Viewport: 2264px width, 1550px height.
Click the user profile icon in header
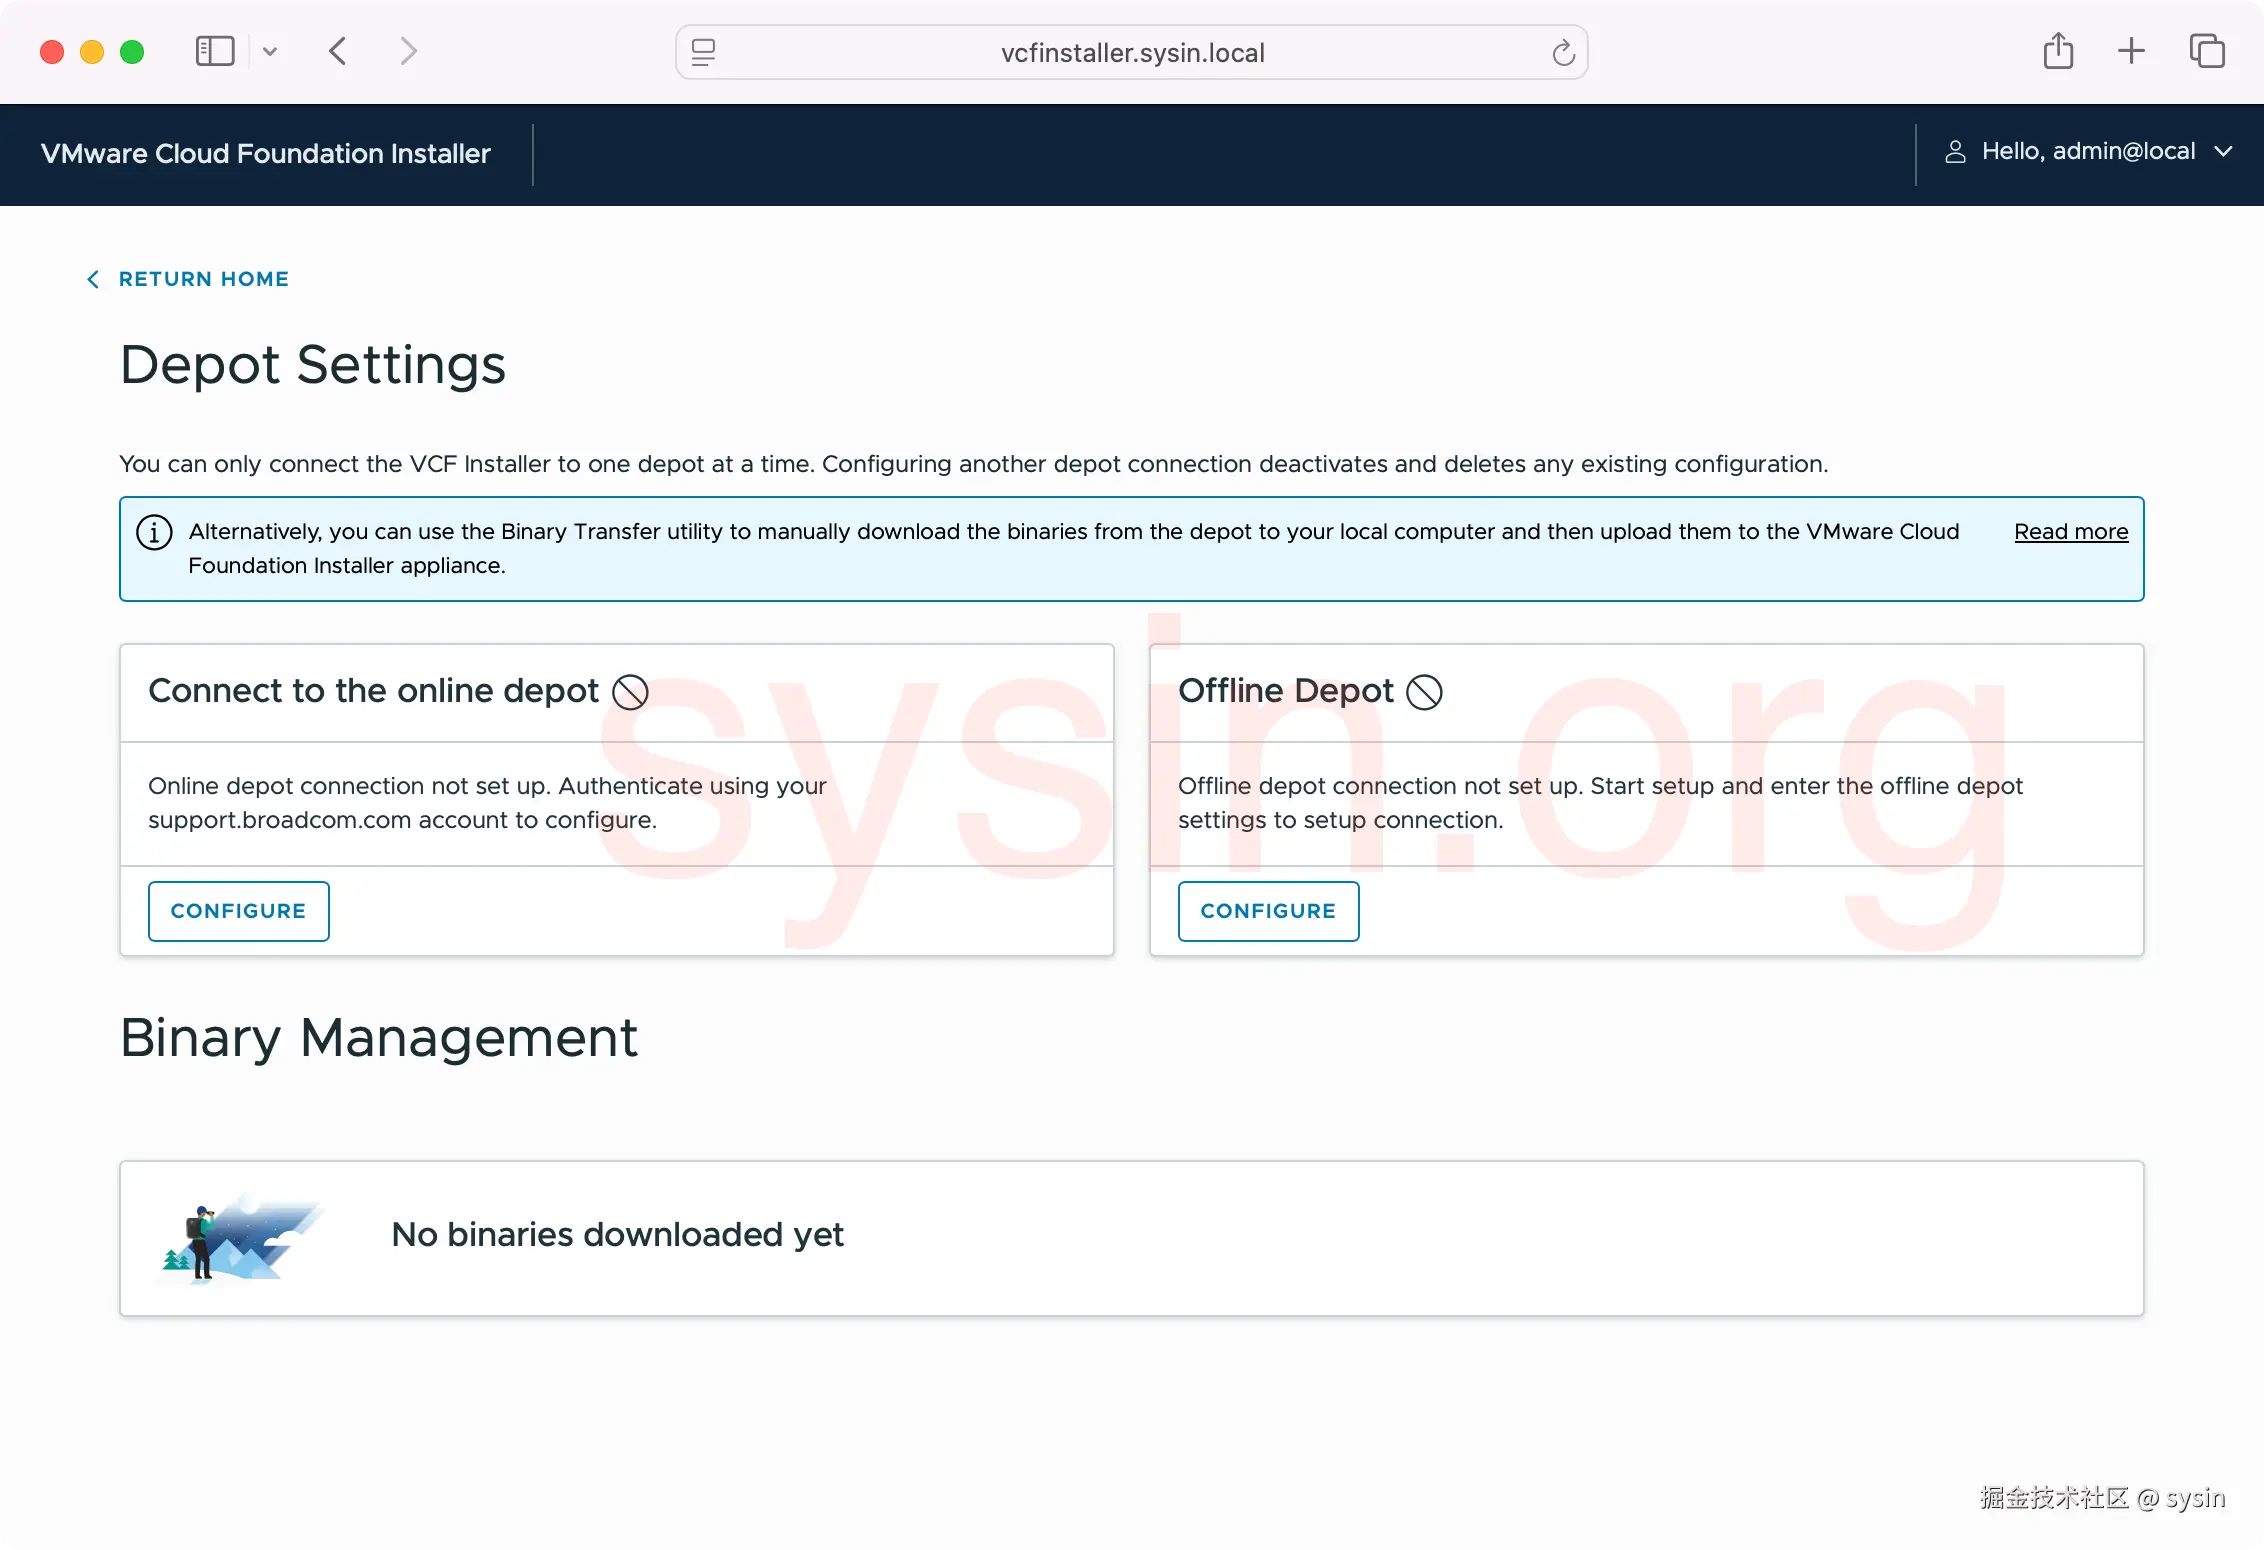1955,152
